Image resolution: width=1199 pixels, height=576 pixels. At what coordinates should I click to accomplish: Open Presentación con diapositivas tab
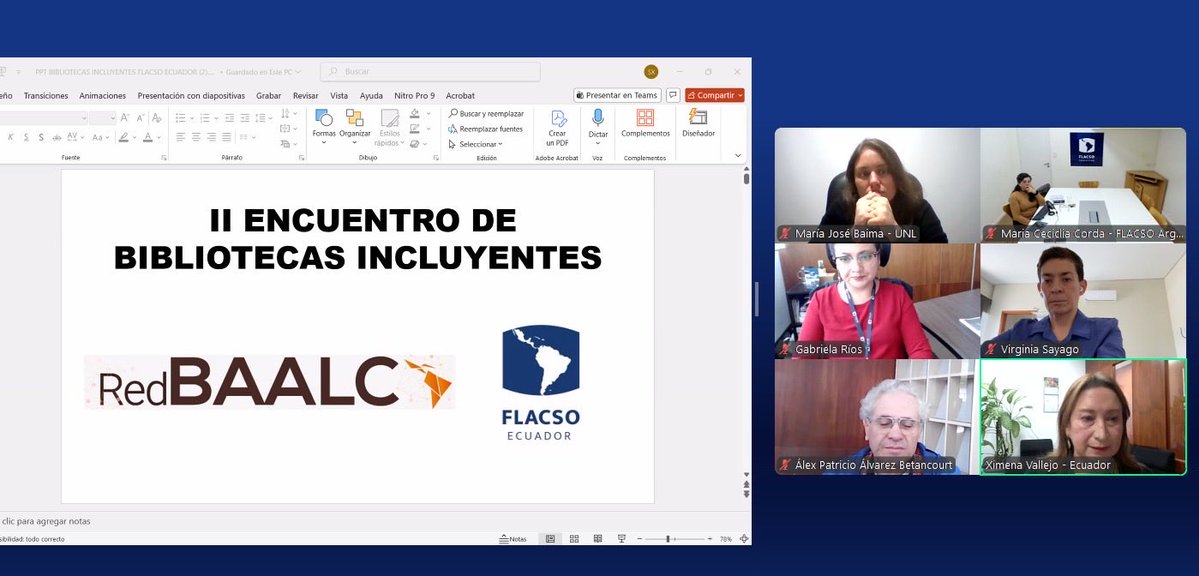(x=191, y=96)
